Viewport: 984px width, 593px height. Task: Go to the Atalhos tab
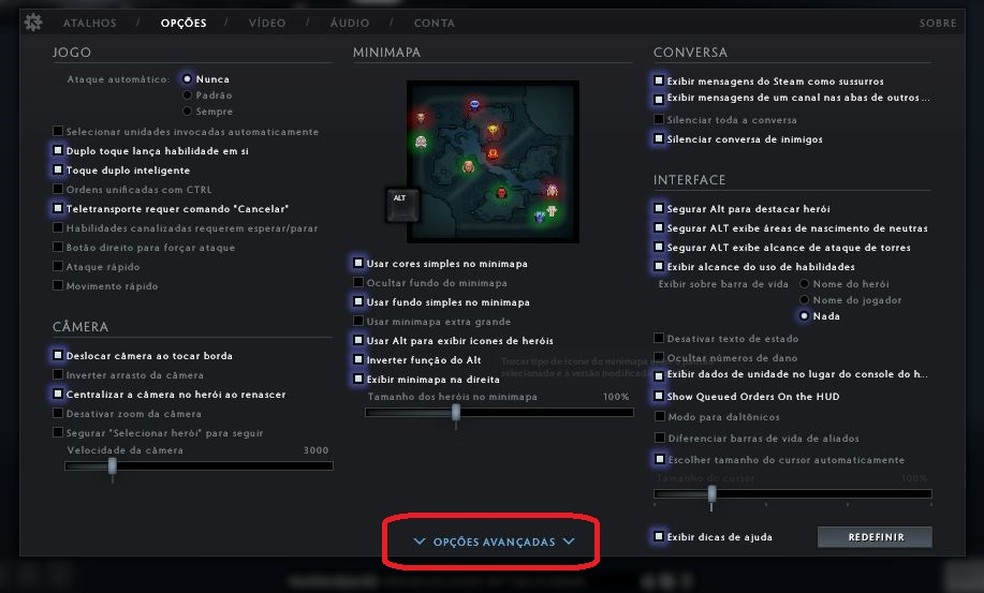tap(90, 23)
